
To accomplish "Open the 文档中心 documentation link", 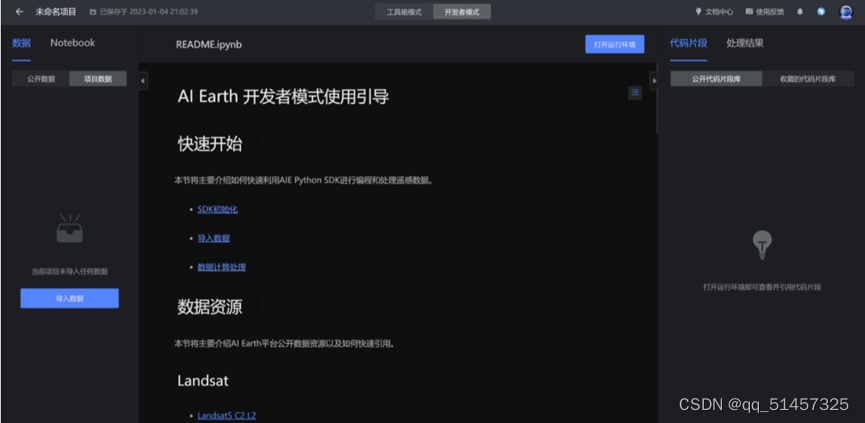I will (714, 12).
